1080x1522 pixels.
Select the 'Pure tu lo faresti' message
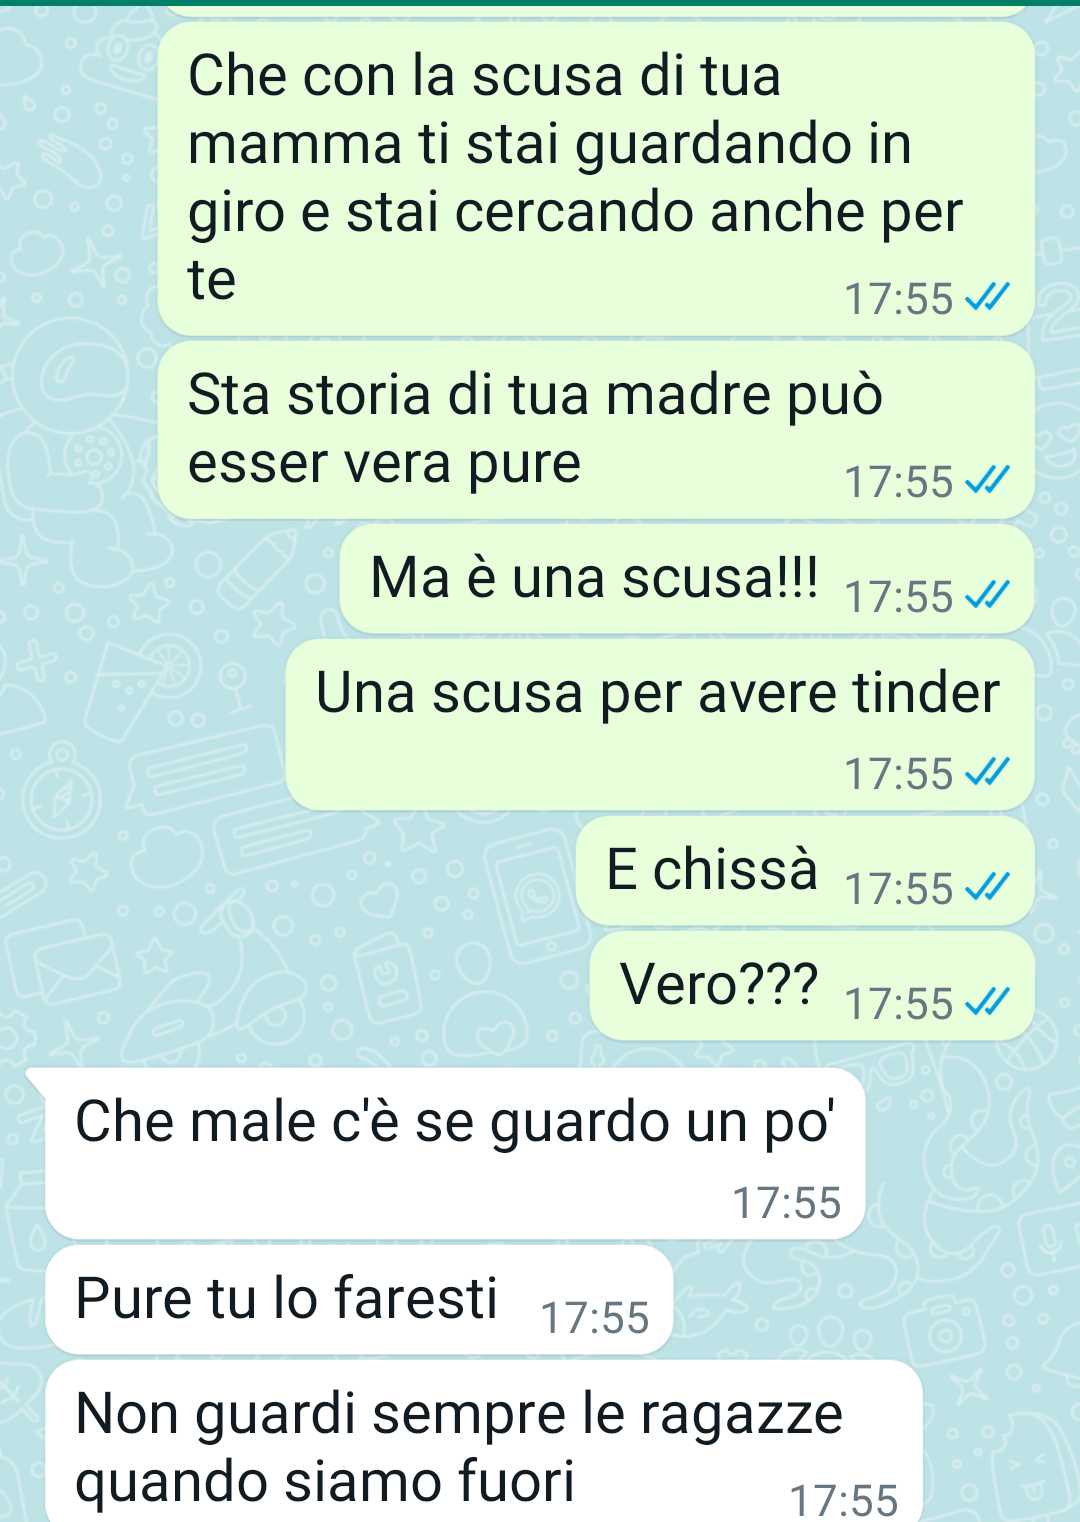pyautogui.click(x=359, y=1300)
